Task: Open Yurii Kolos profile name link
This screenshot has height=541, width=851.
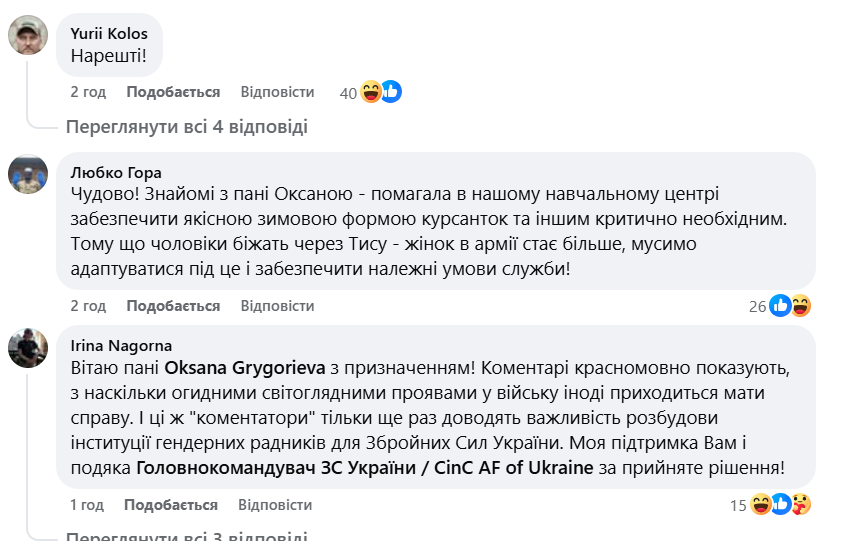Action: (109, 33)
